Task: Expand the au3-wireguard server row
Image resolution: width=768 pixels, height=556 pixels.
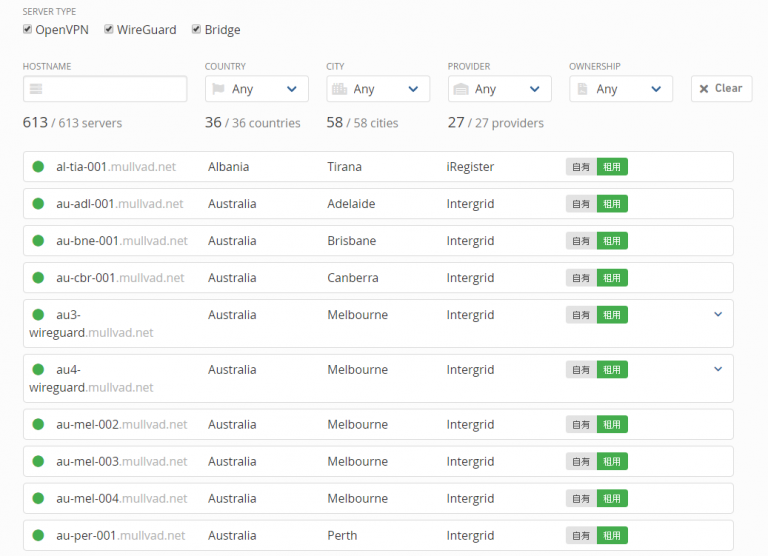Action: click(717, 314)
